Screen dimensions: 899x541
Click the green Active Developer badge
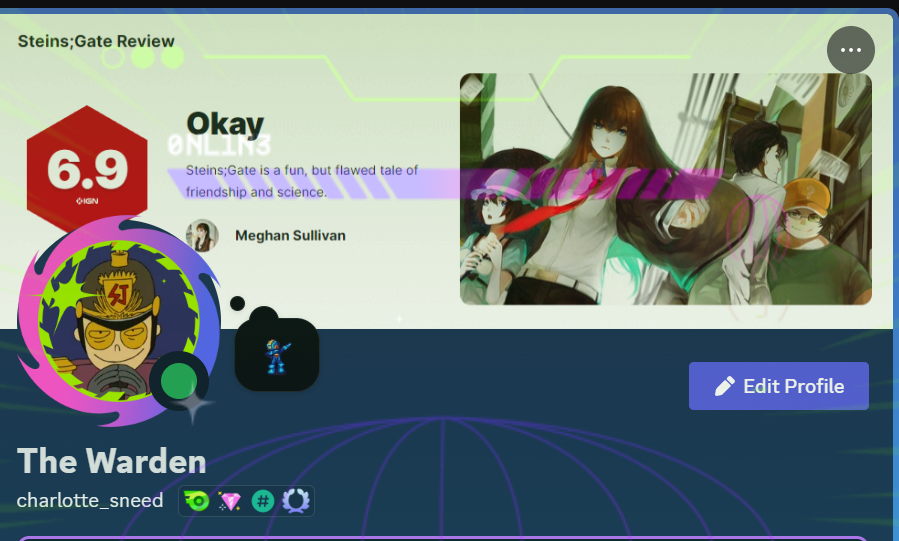coord(197,501)
